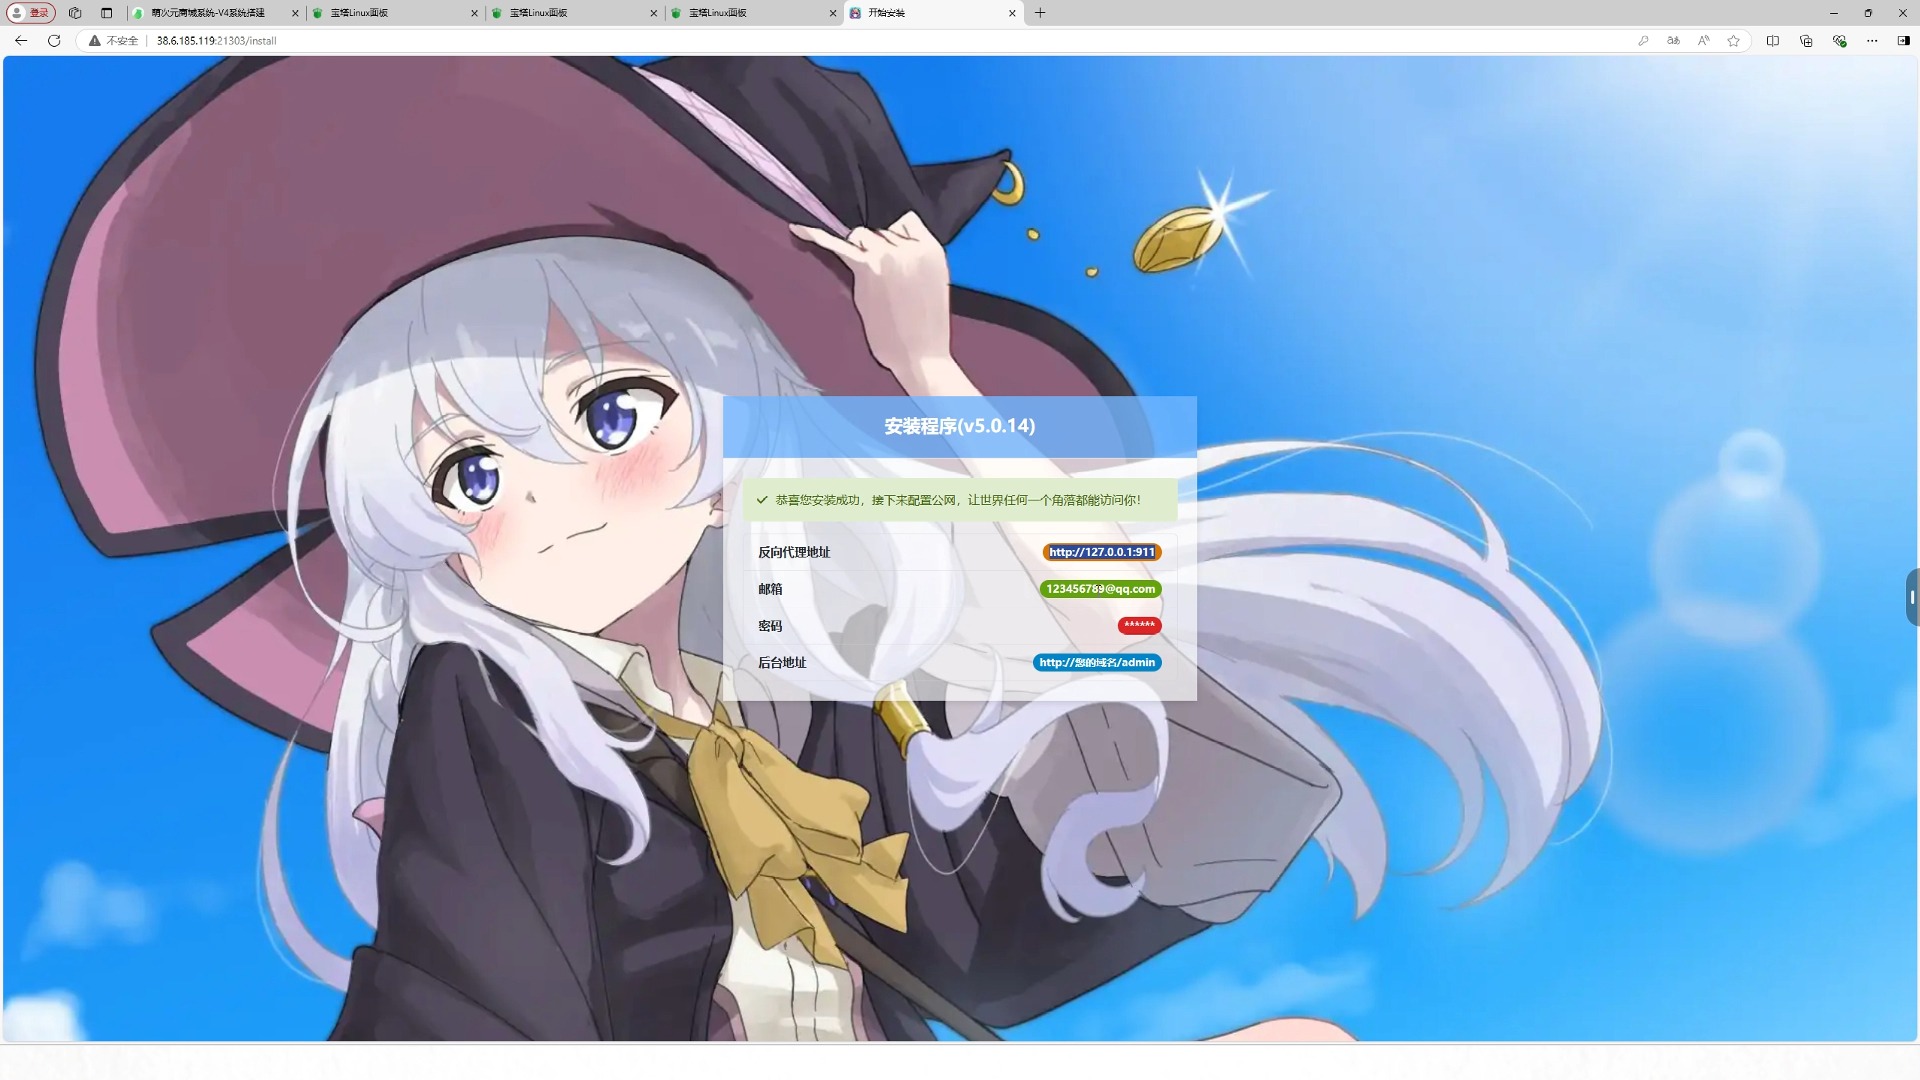The height and width of the screenshot is (1080, 1920).
Task: Restore down the browser window
Action: pyautogui.click(x=1868, y=13)
